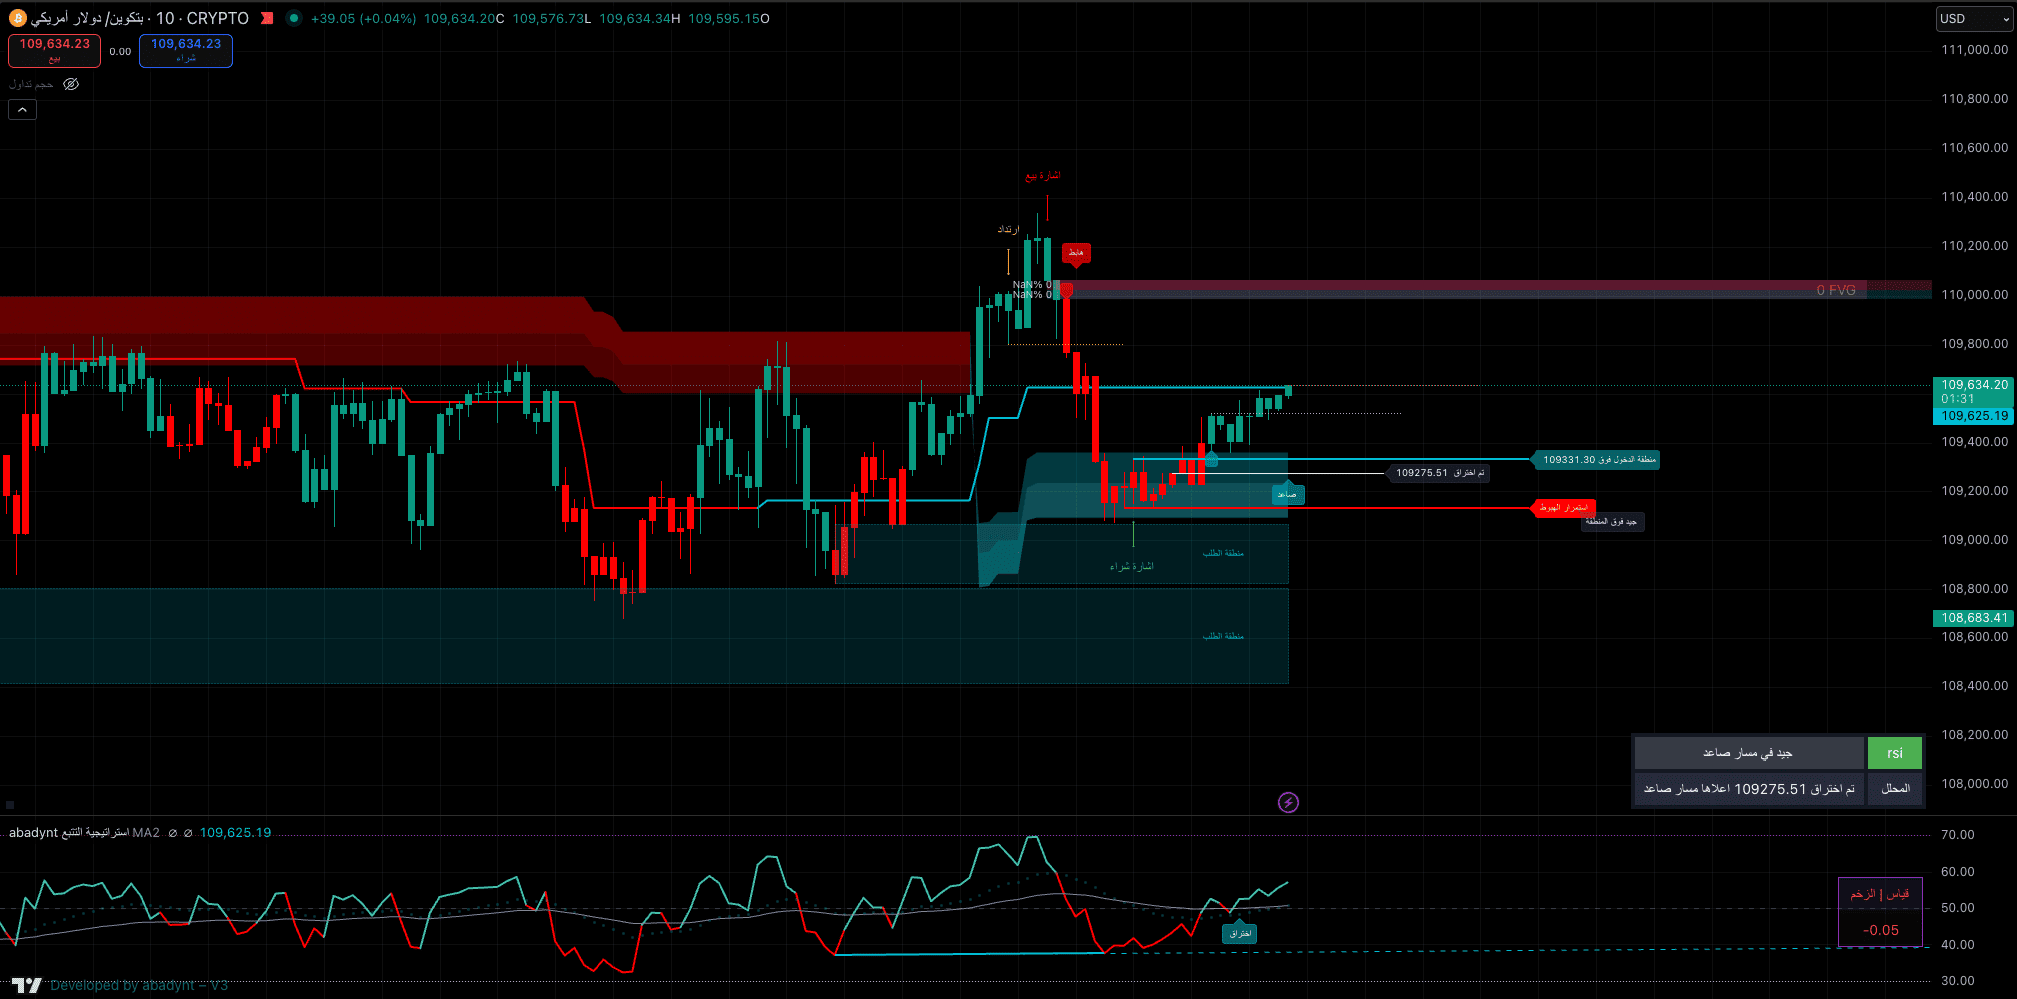Select the 109275.51 breakout level label
The height and width of the screenshot is (999, 2017).
point(1438,473)
